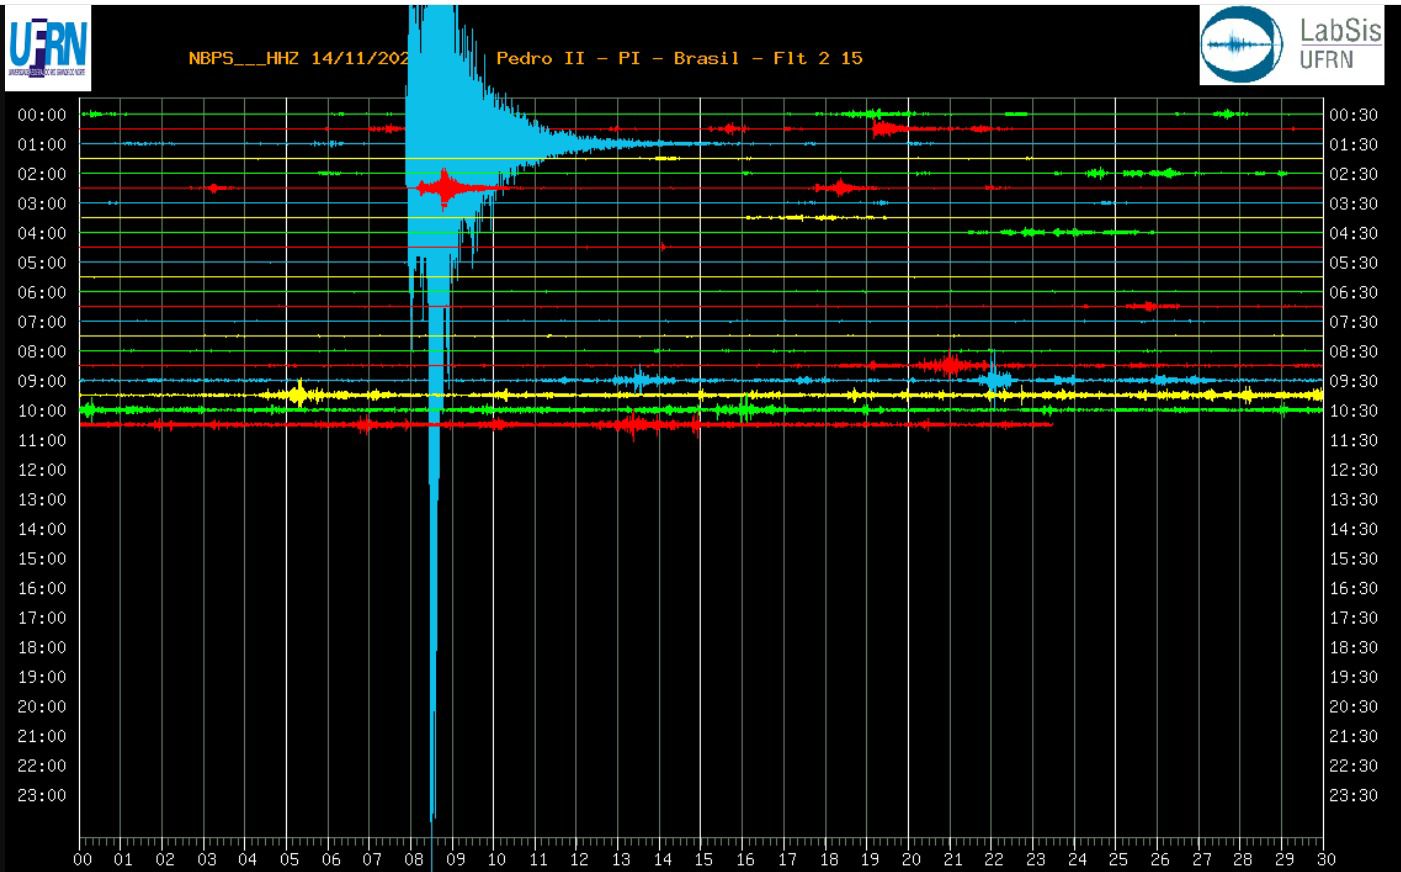Pick minute 30 on the bottom axis

[x=1325, y=859]
